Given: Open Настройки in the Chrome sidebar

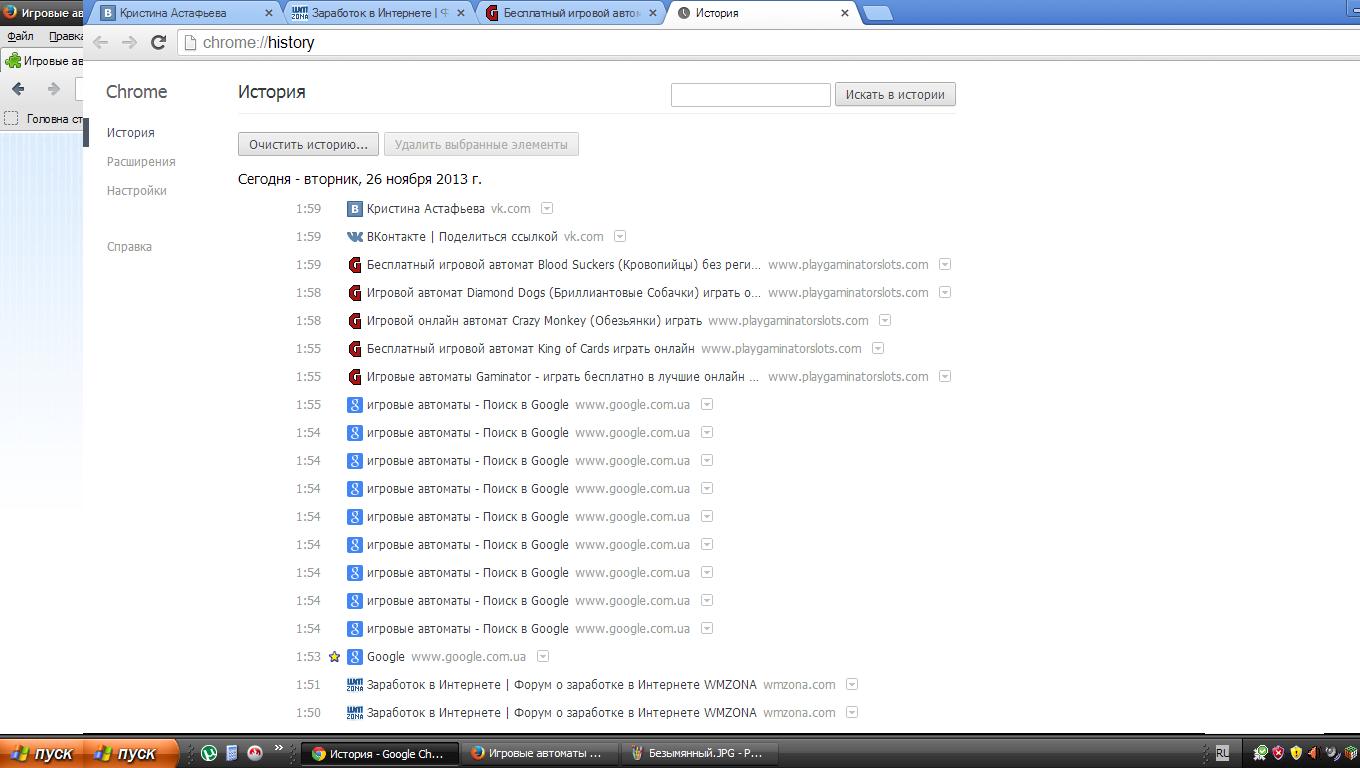Looking at the screenshot, I should click(137, 191).
